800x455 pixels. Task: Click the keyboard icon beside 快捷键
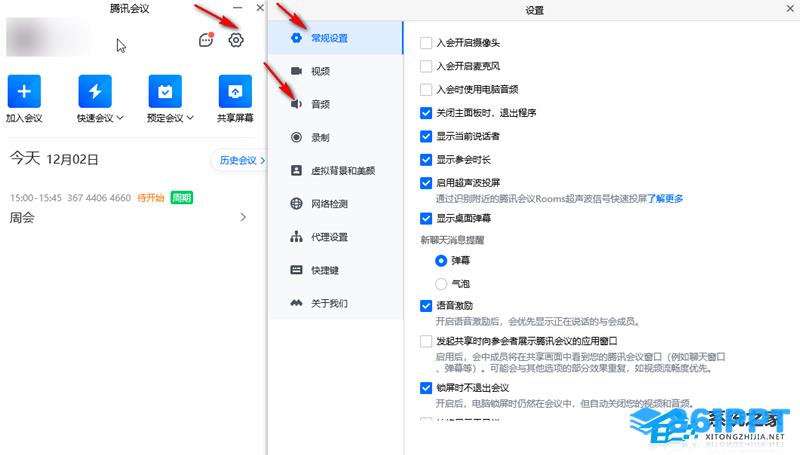pyautogui.click(x=296, y=270)
